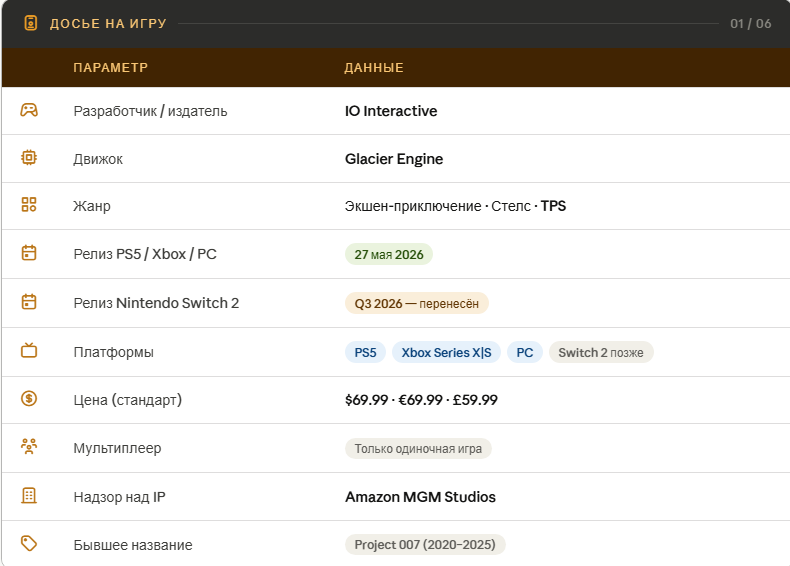Viewport: 790px width, 566px height.
Task: Click the ДОСЬЕ НА ИГРУ title
Action: 108,24
